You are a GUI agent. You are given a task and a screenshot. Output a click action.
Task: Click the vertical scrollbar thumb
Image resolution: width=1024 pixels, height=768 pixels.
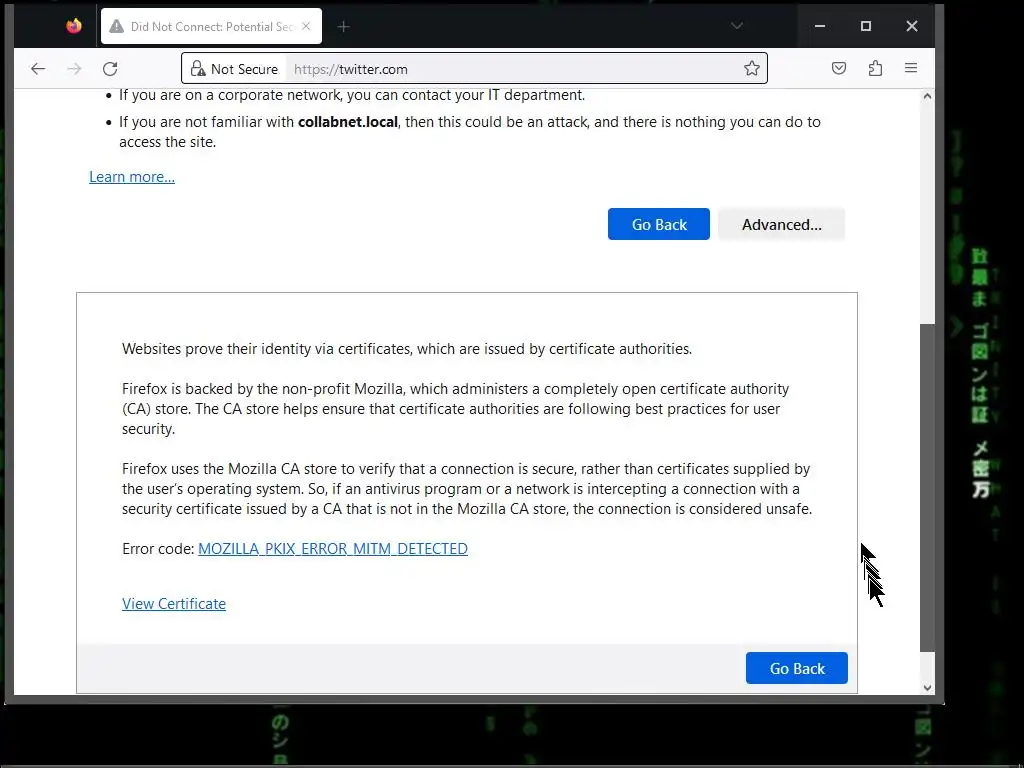coord(927,487)
